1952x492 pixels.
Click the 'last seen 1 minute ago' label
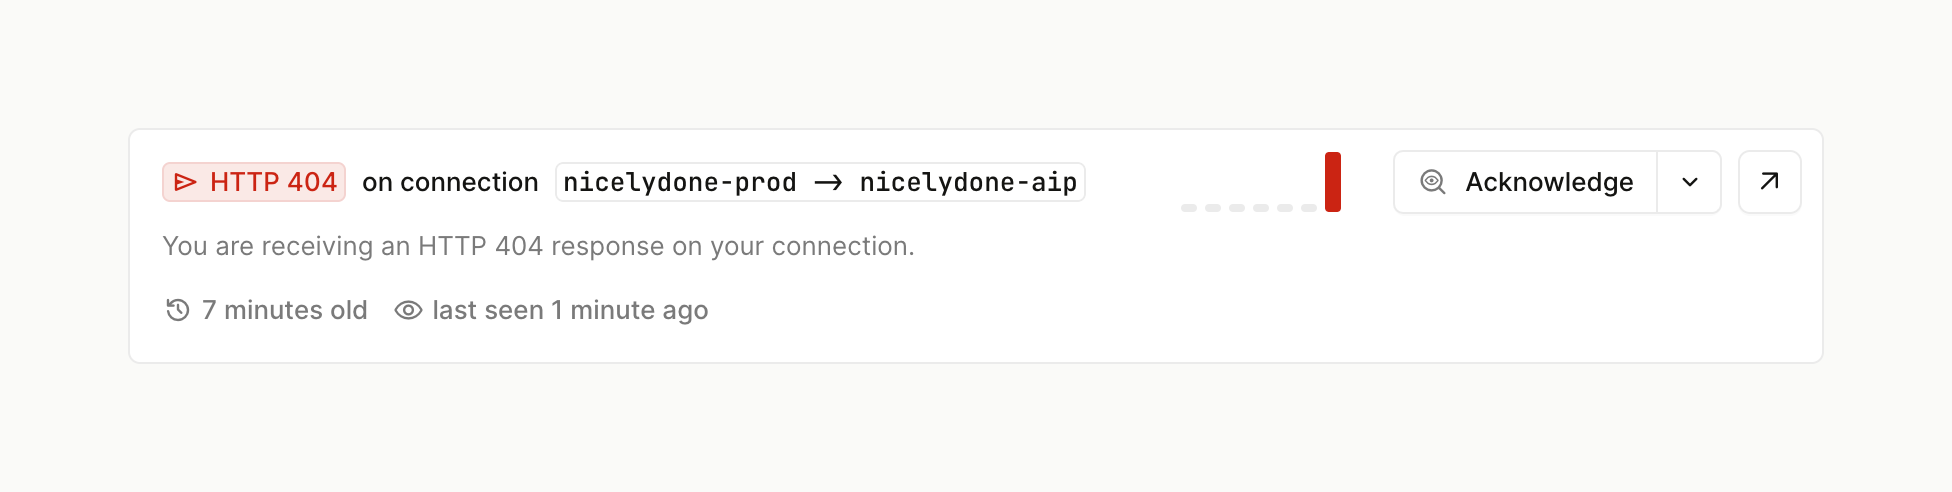pos(570,310)
